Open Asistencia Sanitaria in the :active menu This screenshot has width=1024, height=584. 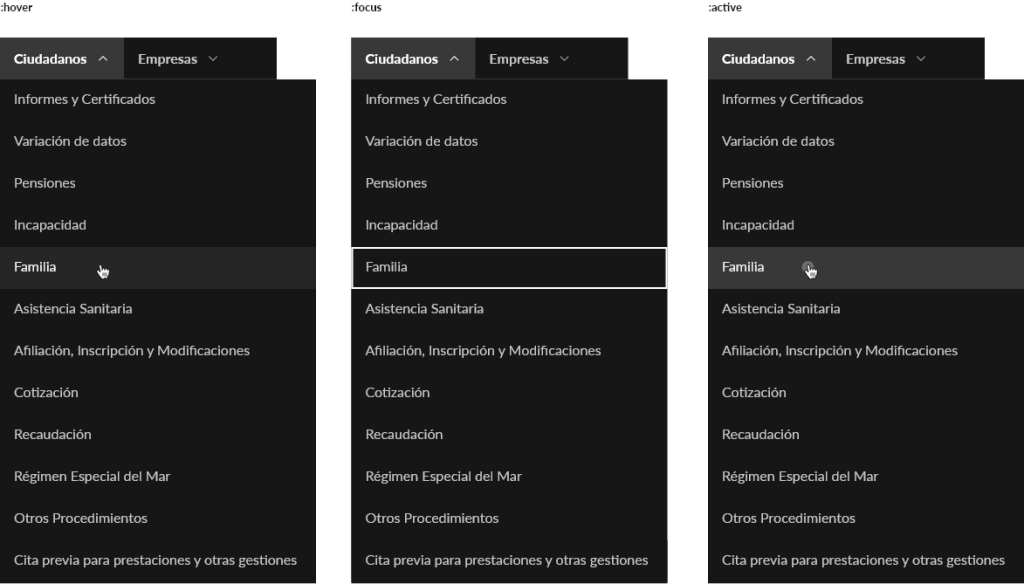pos(781,309)
